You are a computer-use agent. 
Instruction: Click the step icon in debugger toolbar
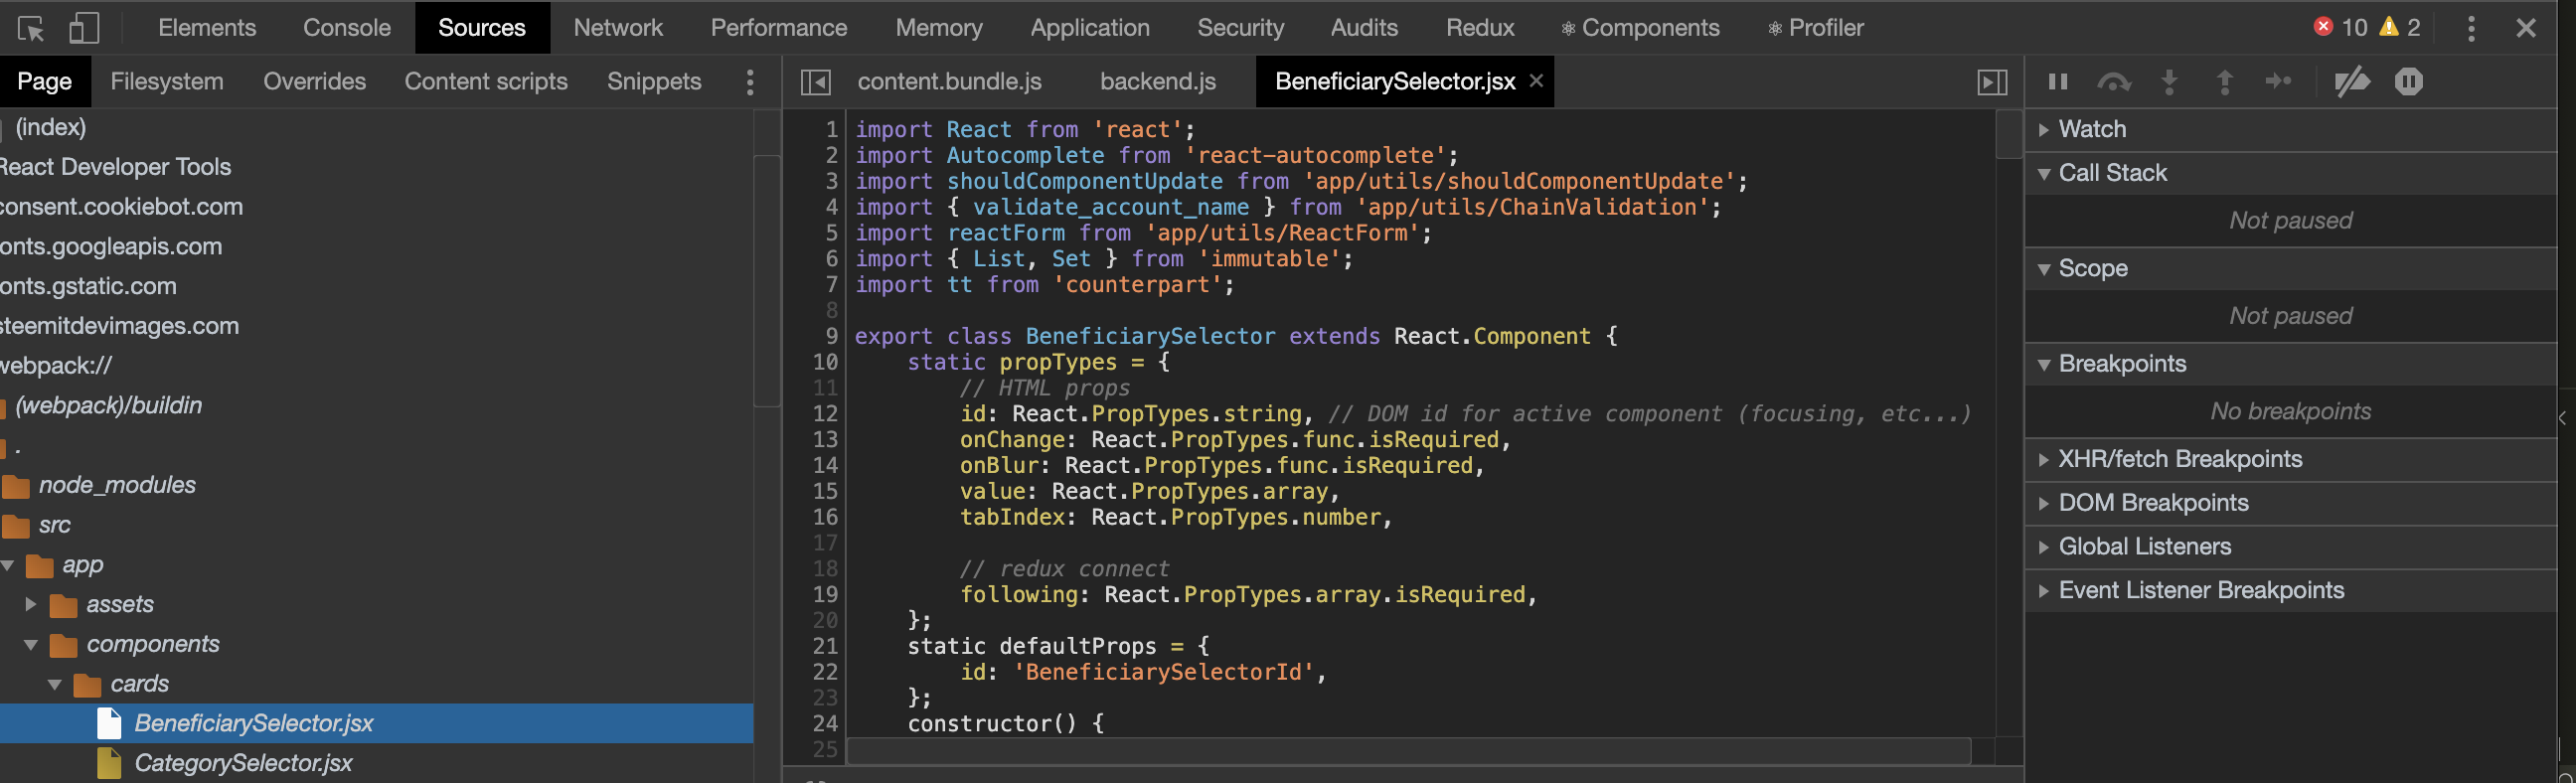pyautogui.click(x=2279, y=82)
